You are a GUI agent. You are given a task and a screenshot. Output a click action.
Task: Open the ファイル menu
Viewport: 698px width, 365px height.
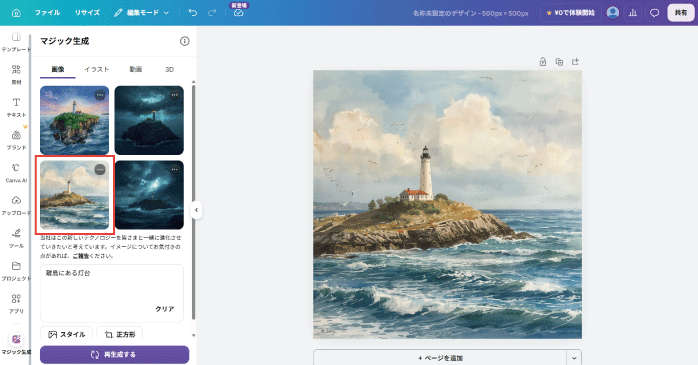click(x=47, y=13)
